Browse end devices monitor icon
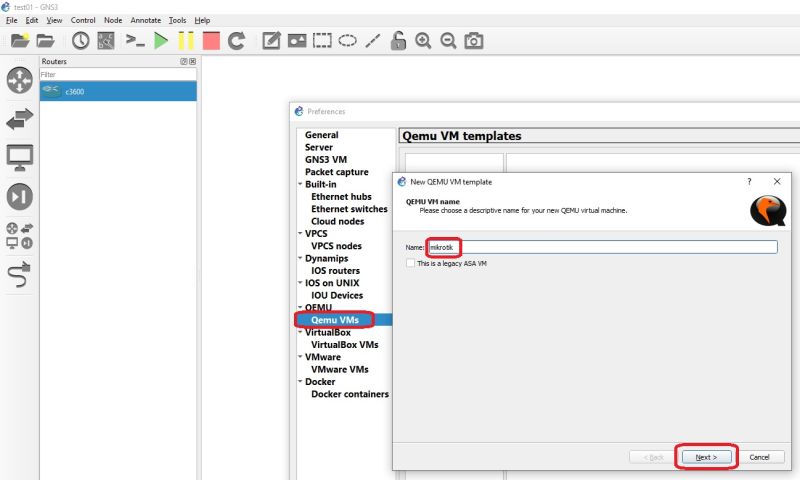800x480 pixels. point(20,158)
